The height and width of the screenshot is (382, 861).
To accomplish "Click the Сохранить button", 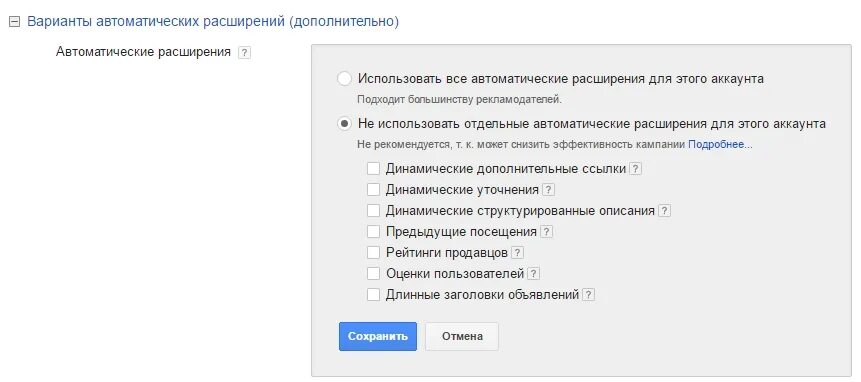I will tap(378, 336).
